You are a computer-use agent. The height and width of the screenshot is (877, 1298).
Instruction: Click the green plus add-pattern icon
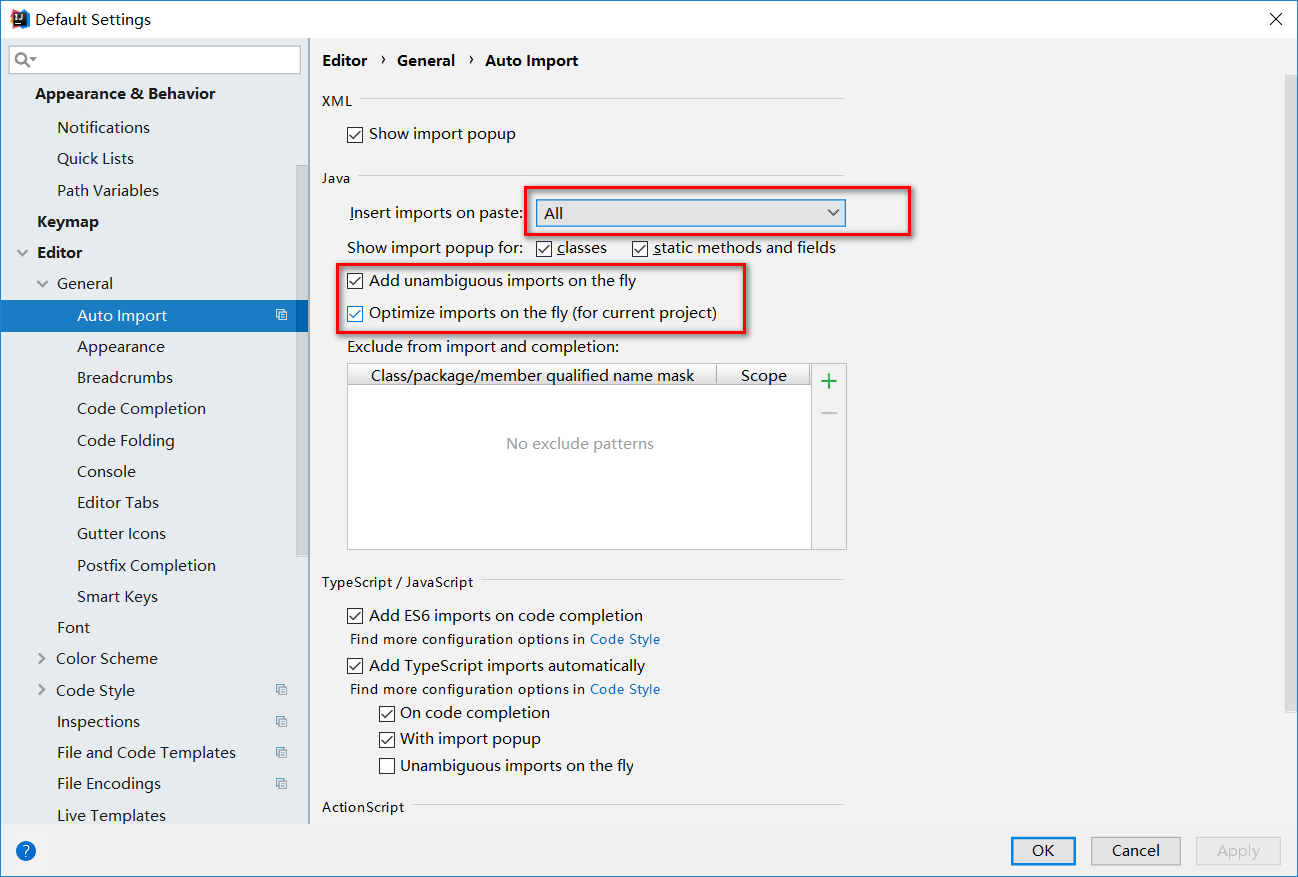[828, 381]
